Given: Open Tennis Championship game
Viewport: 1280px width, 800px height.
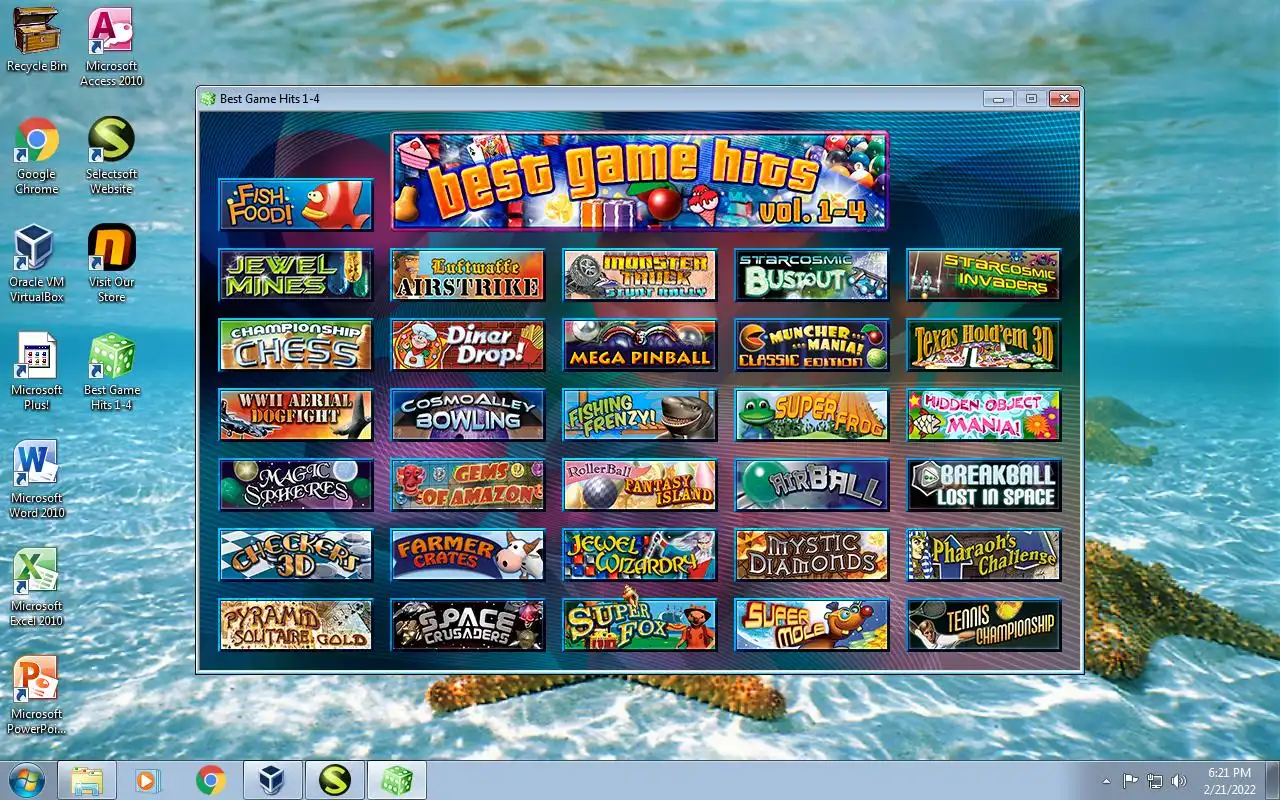Looking at the screenshot, I should (984, 625).
